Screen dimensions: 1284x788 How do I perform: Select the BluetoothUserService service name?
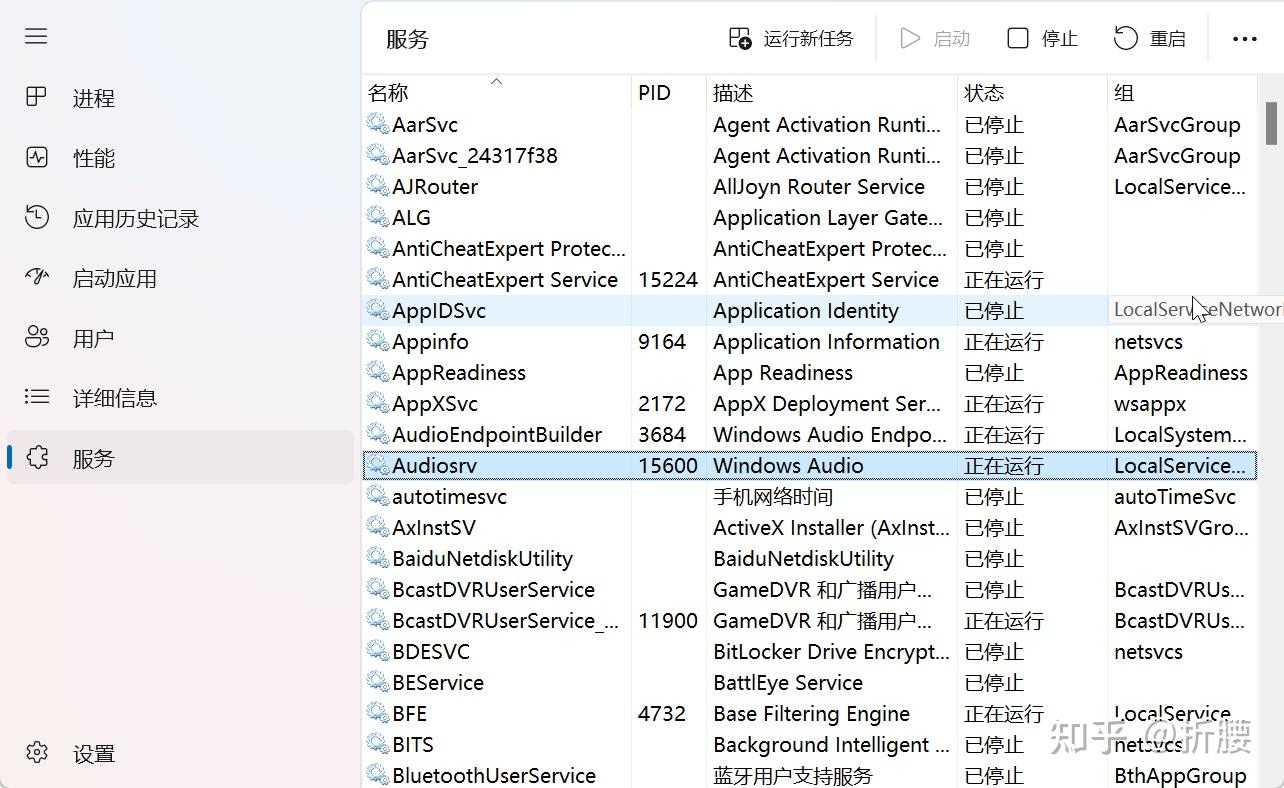pyautogui.click(x=494, y=776)
